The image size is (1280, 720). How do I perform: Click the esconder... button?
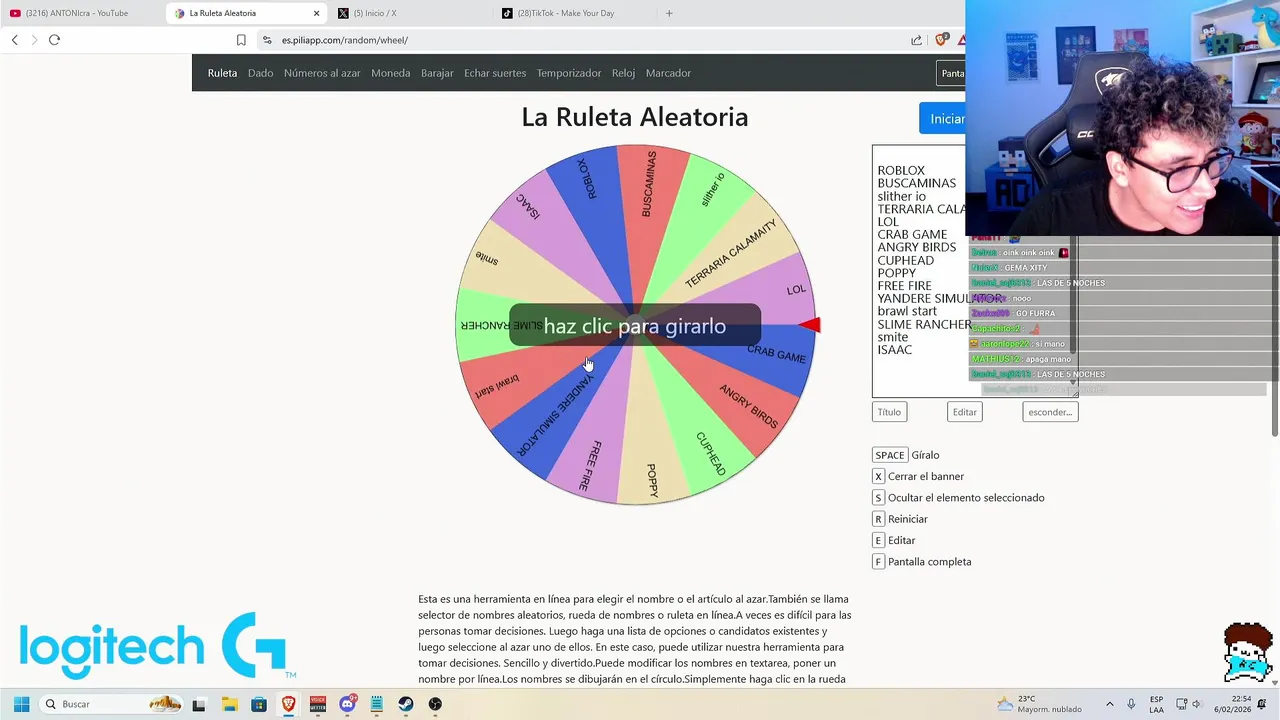1050,412
